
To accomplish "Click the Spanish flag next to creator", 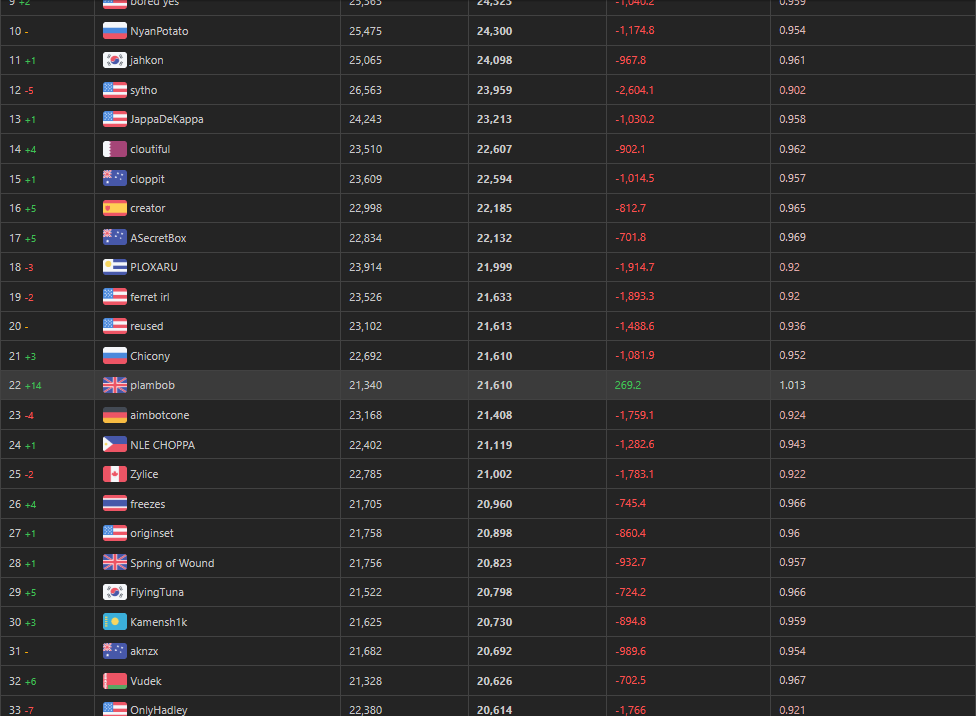I will 115,208.
